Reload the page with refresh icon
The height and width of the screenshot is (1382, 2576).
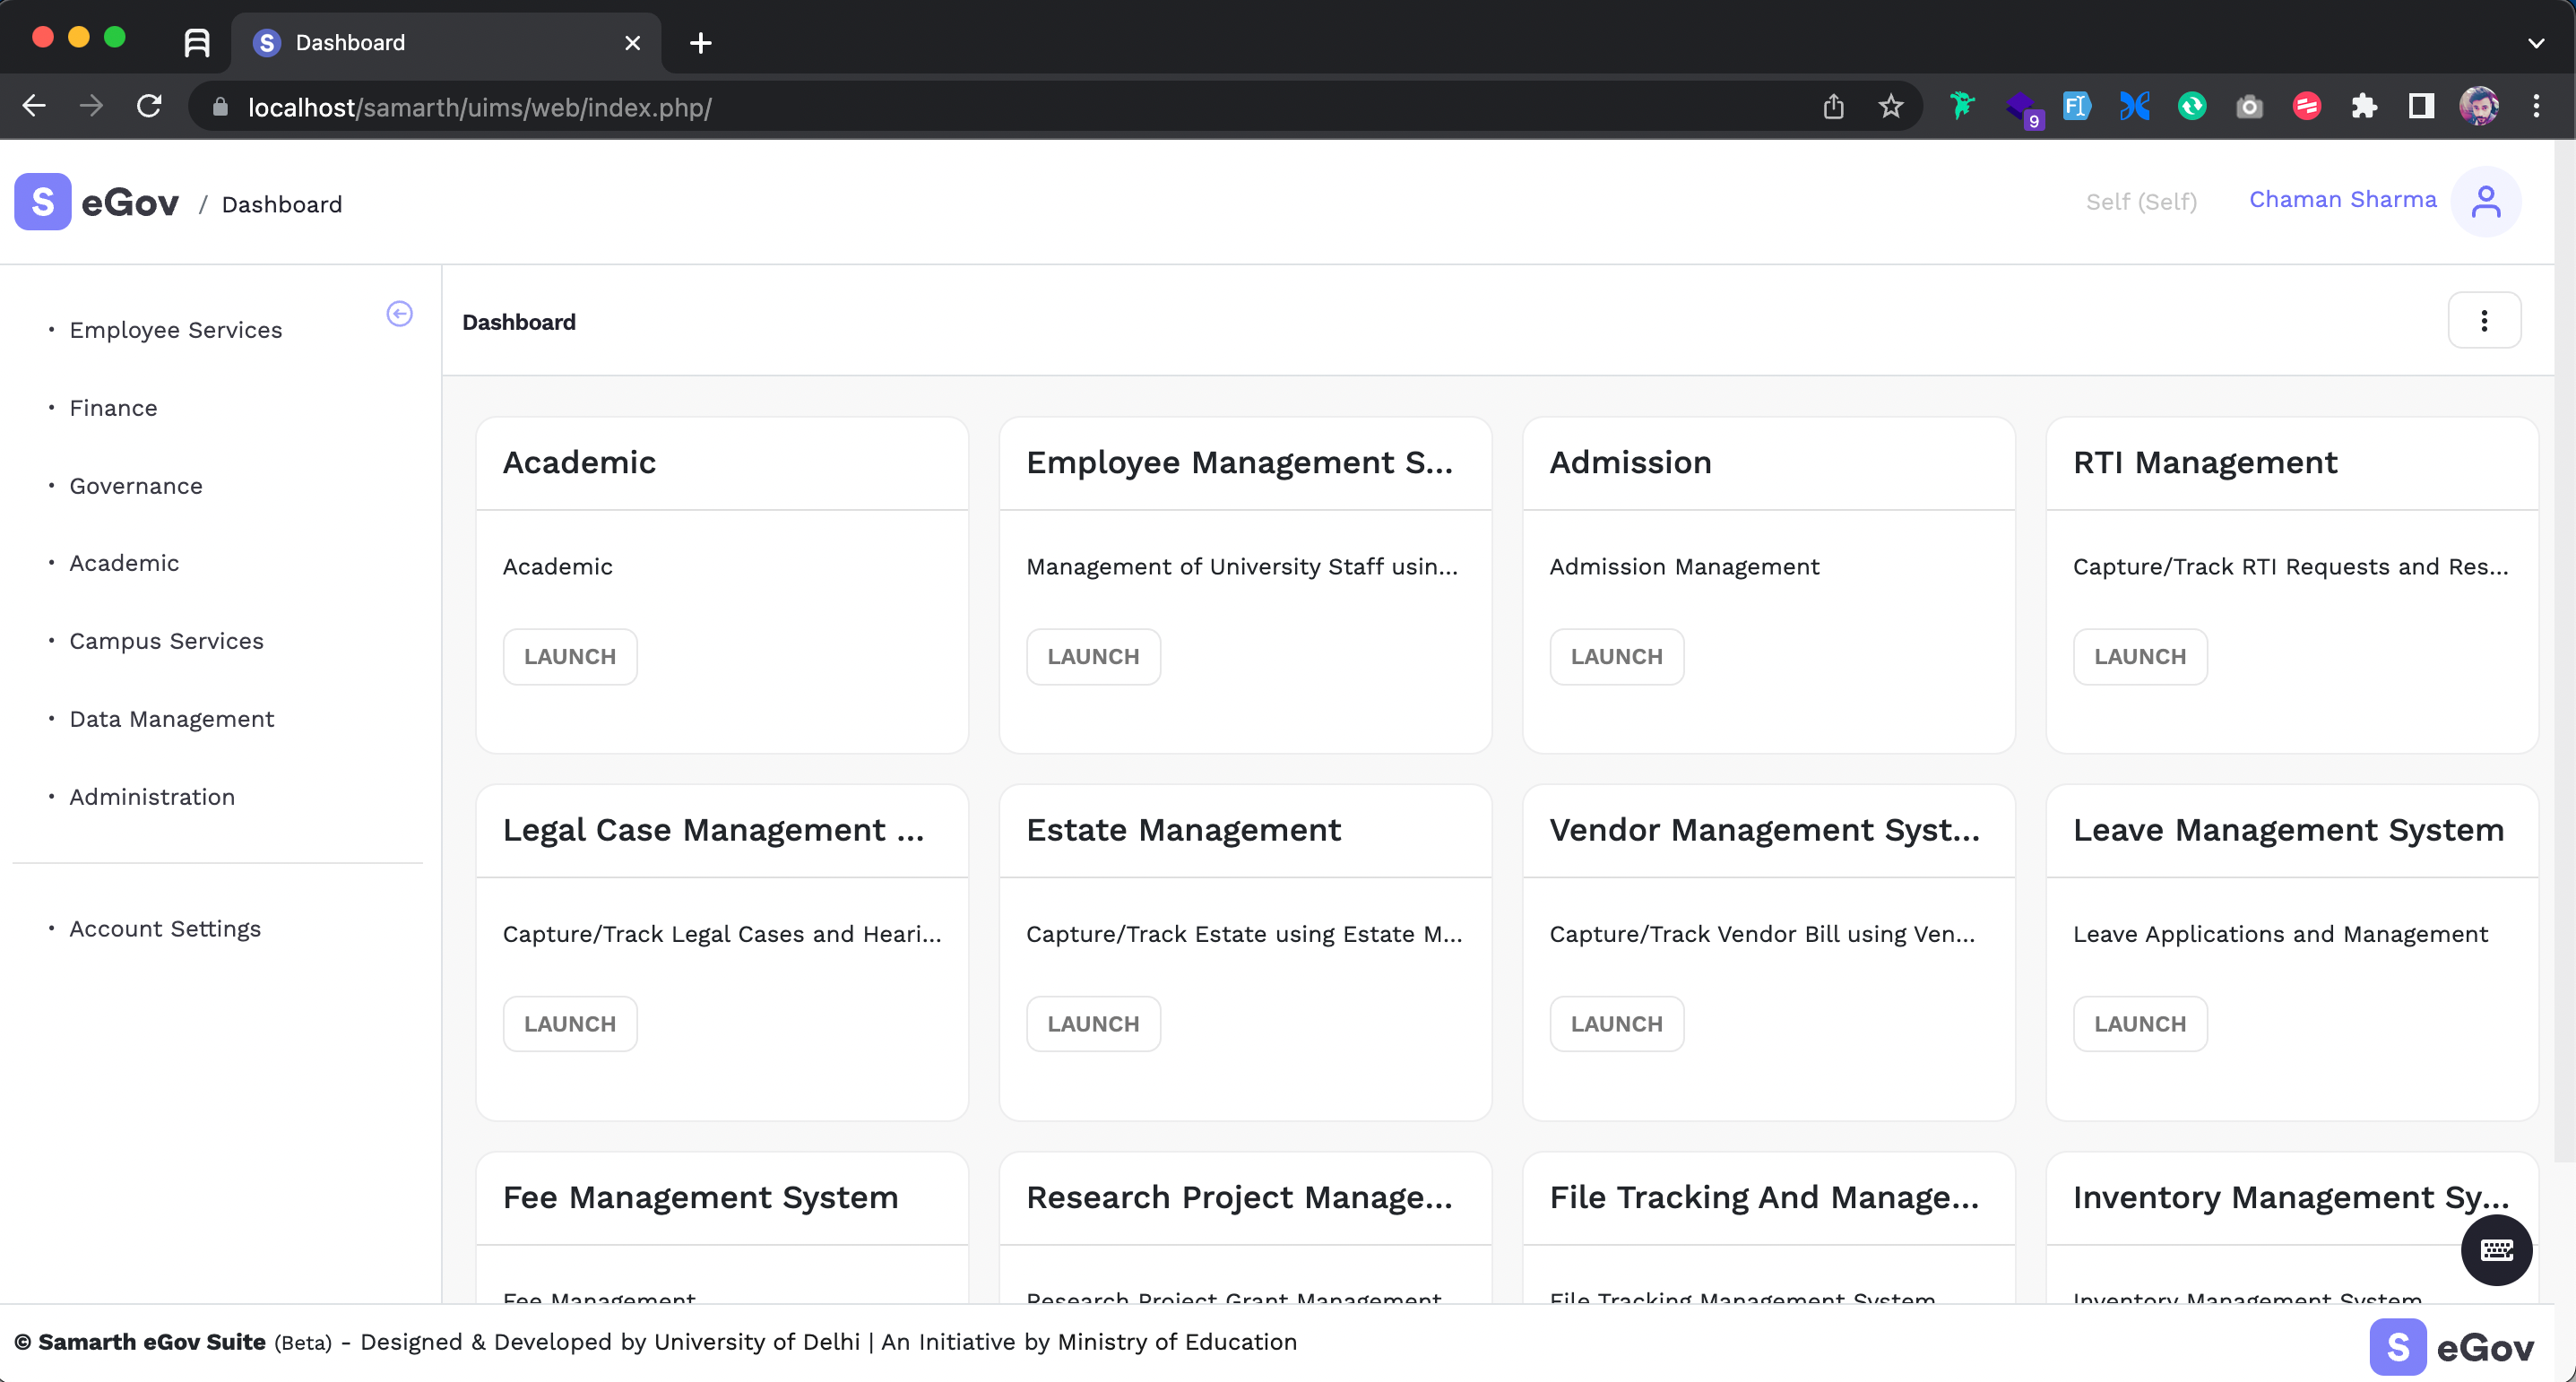[149, 106]
